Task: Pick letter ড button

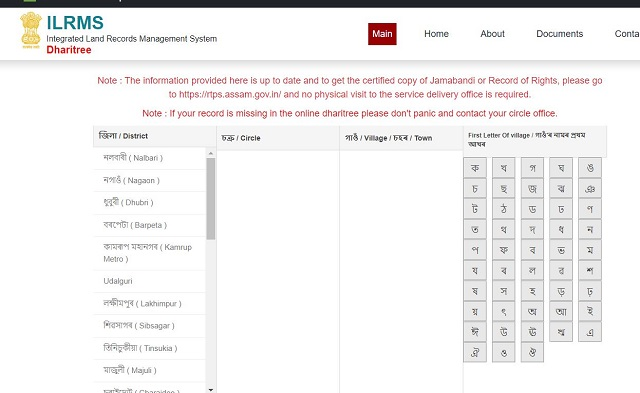Action: 532,209
